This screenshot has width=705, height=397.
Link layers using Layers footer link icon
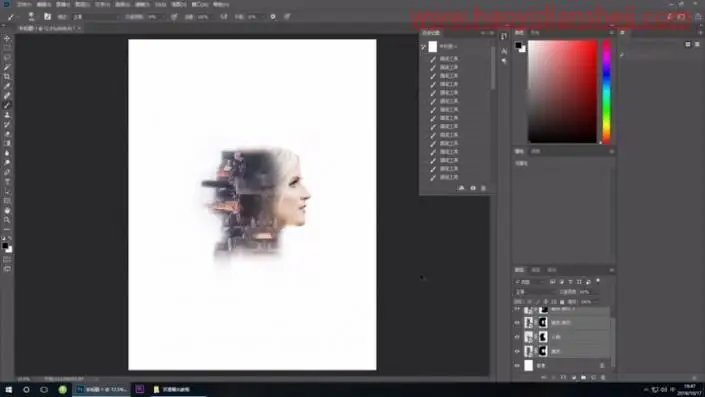pyautogui.click(x=544, y=378)
